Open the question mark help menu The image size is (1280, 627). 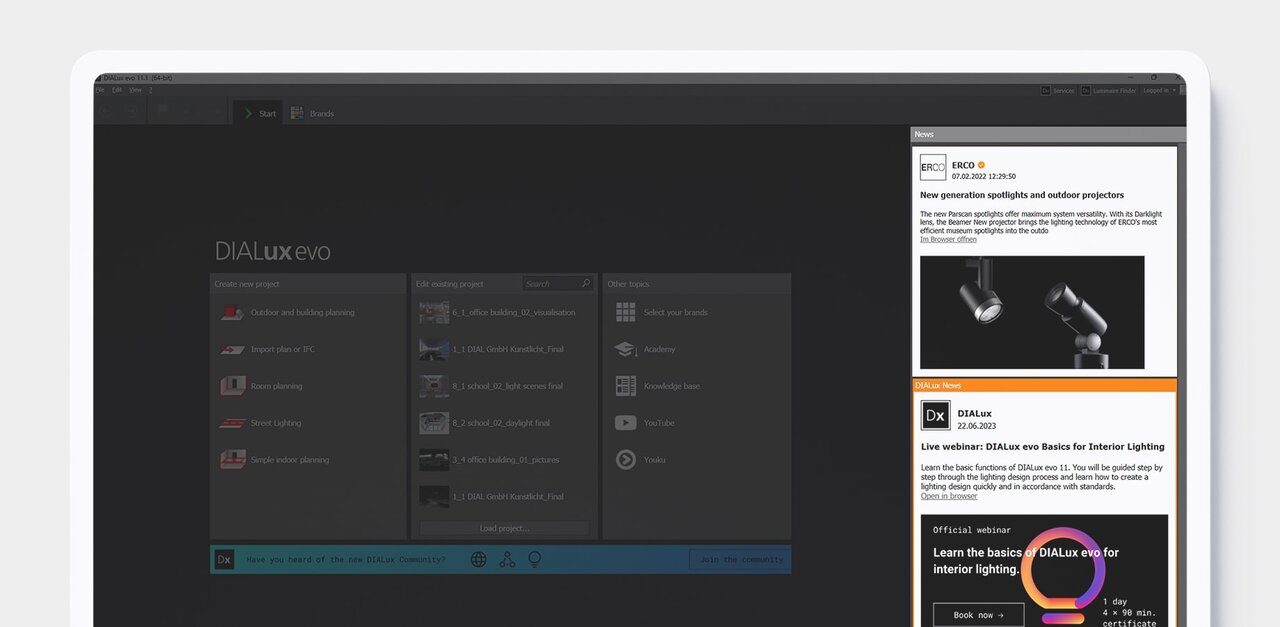click(151, 90)
